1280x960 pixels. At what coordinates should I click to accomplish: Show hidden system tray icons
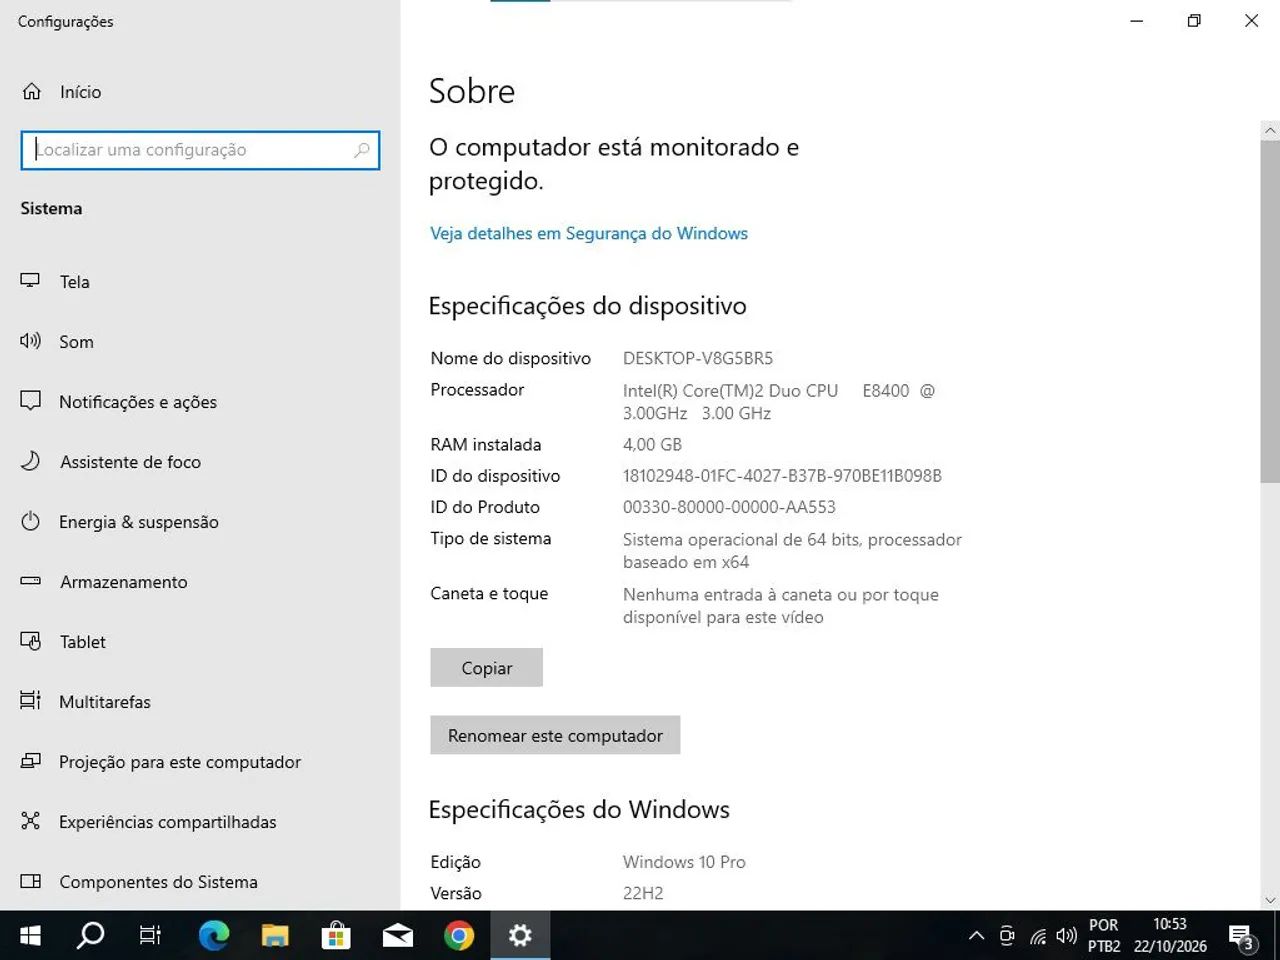click(x=976, y=936)
